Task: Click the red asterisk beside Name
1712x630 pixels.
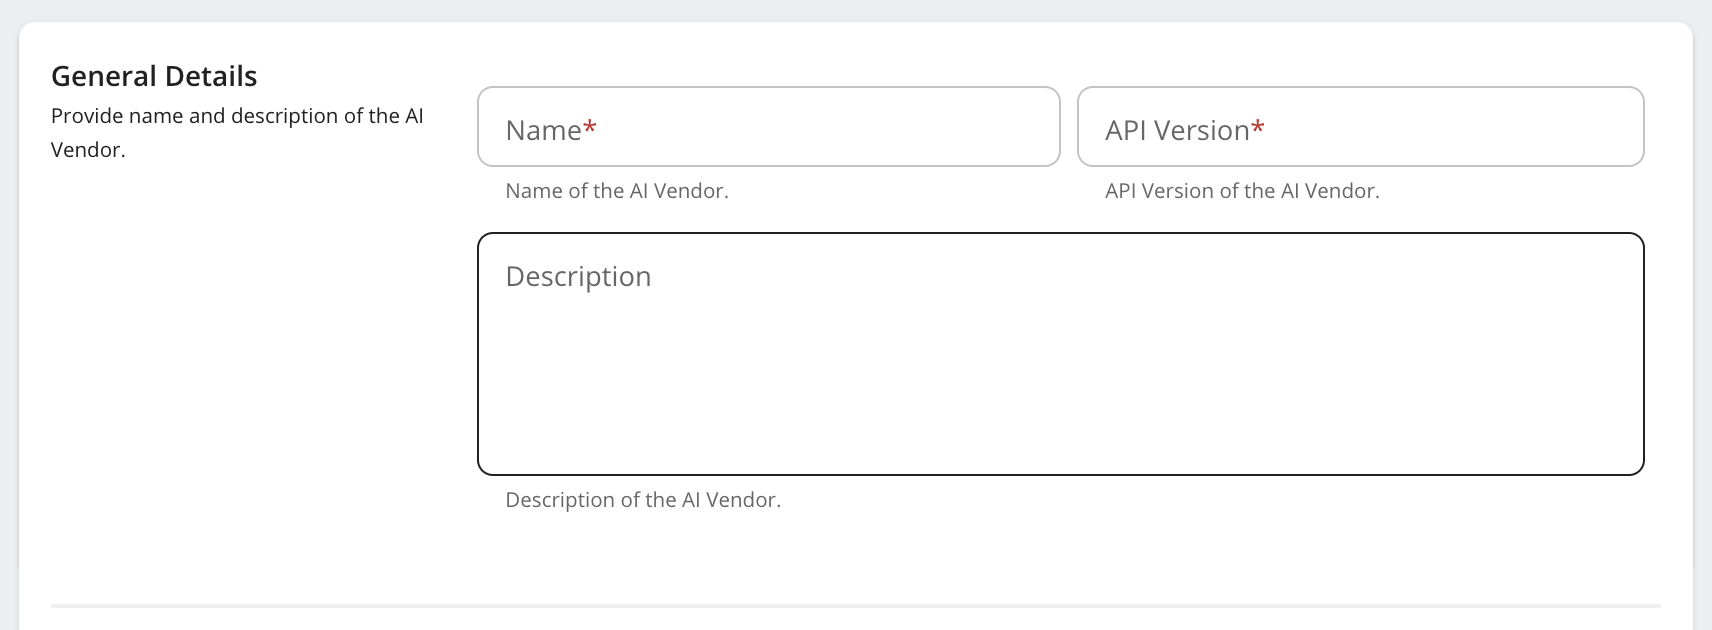Action: (590, 128)
